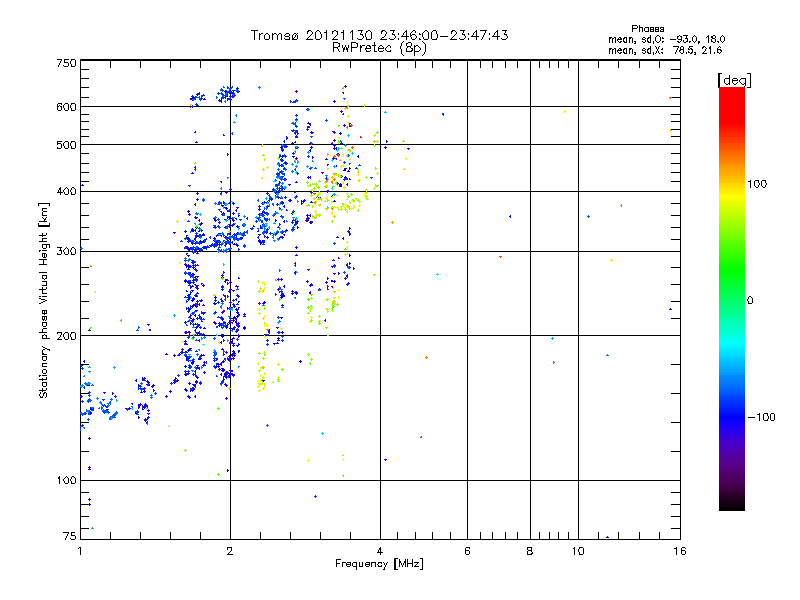Click the "Stationary phase Virtual Height [km]" axis label

coord(44,300)
